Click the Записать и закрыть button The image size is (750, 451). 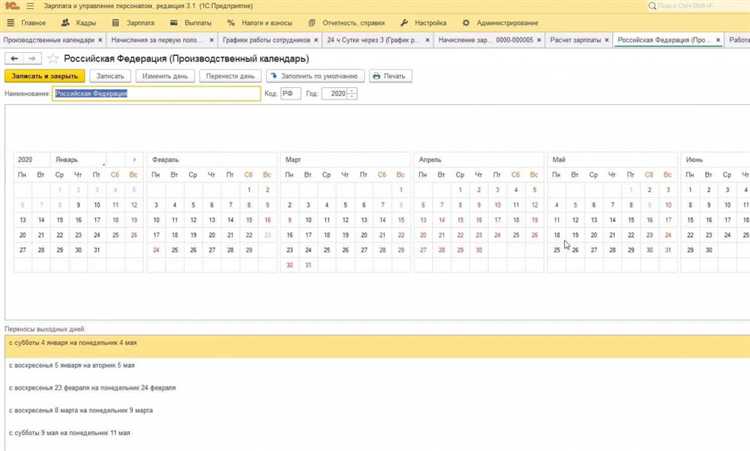coord(44,76)
